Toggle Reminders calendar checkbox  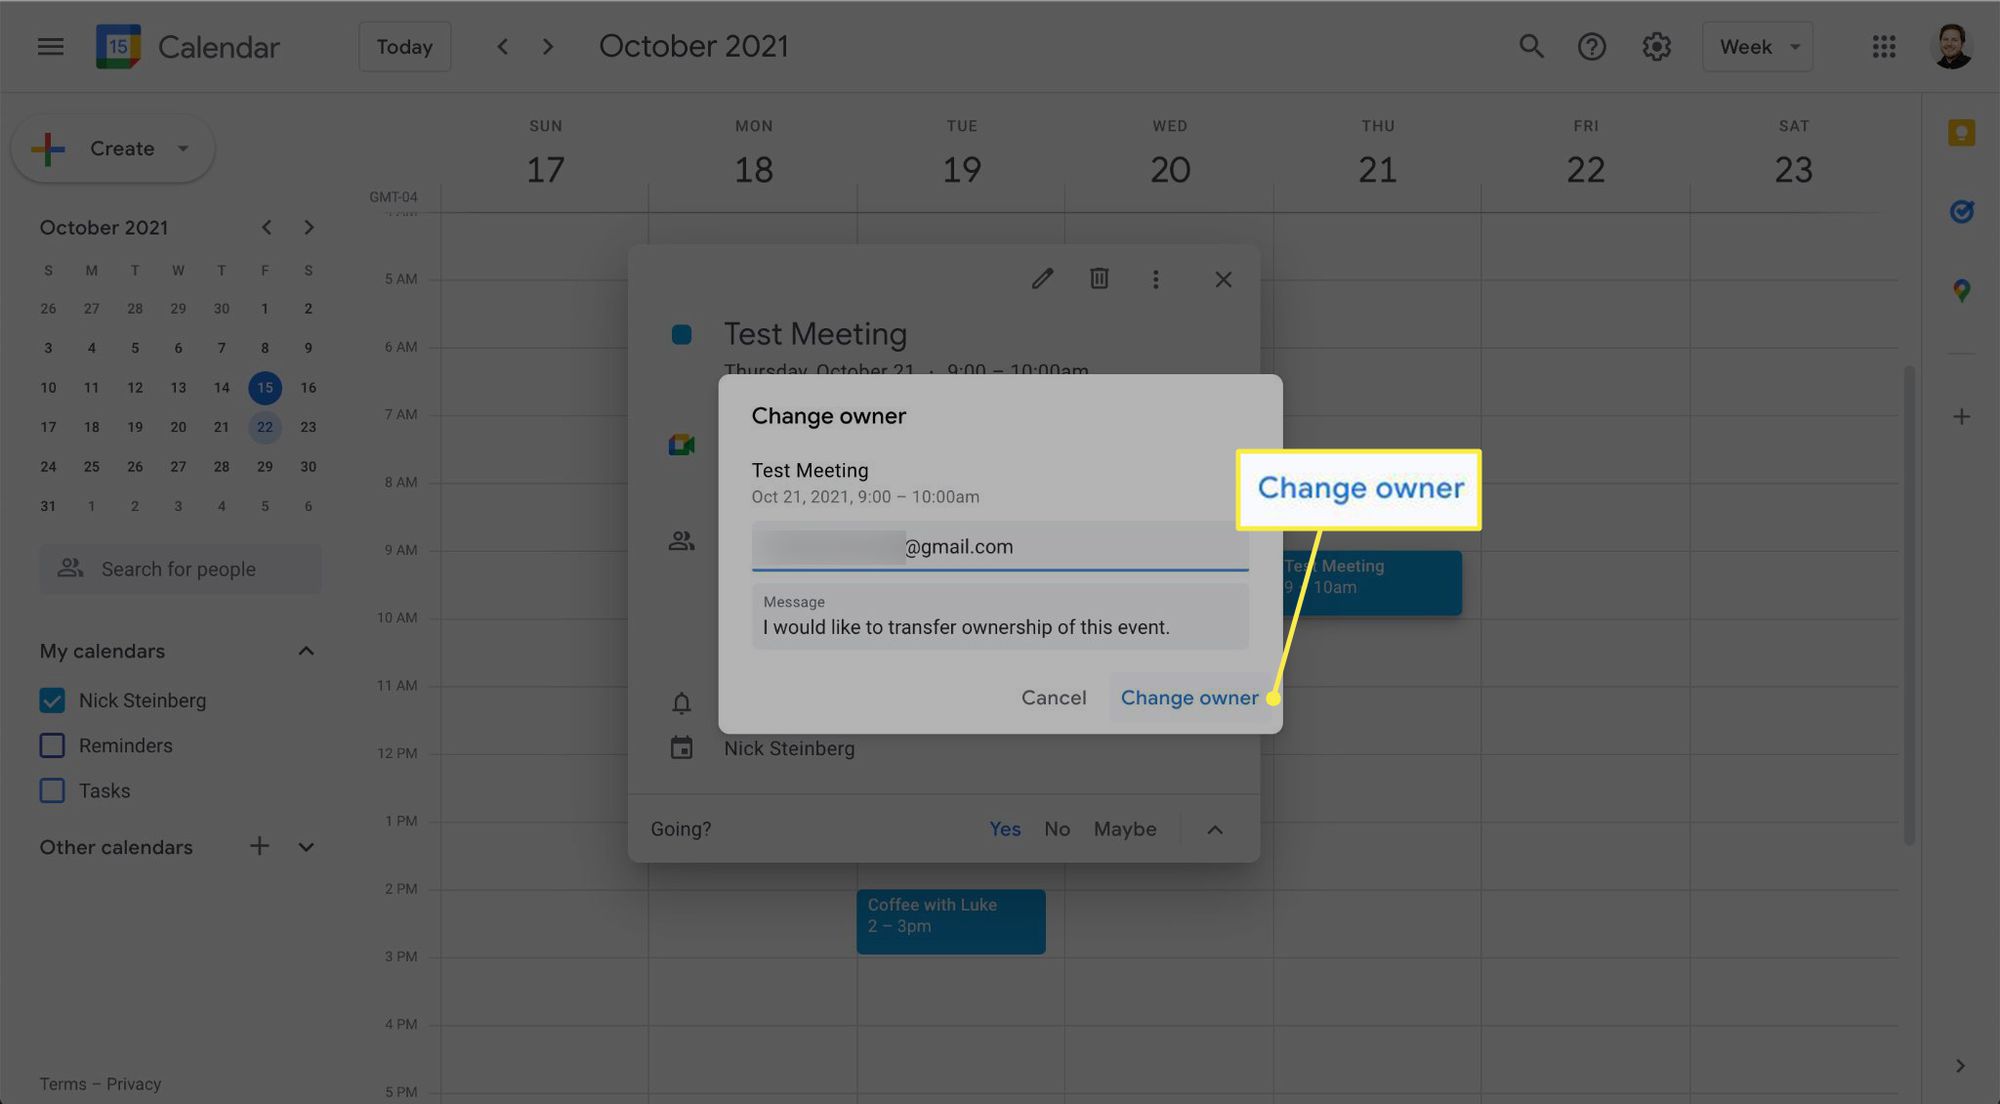(52, 746)
